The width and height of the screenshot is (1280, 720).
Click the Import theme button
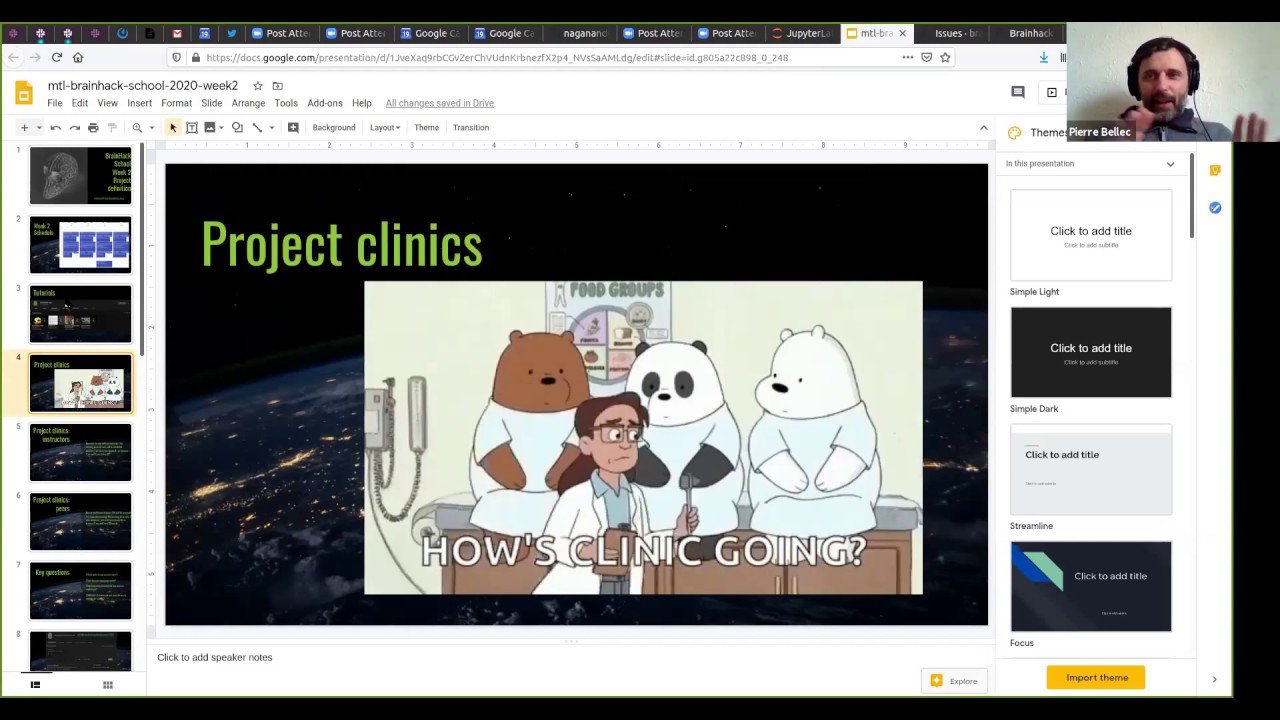1096,678
